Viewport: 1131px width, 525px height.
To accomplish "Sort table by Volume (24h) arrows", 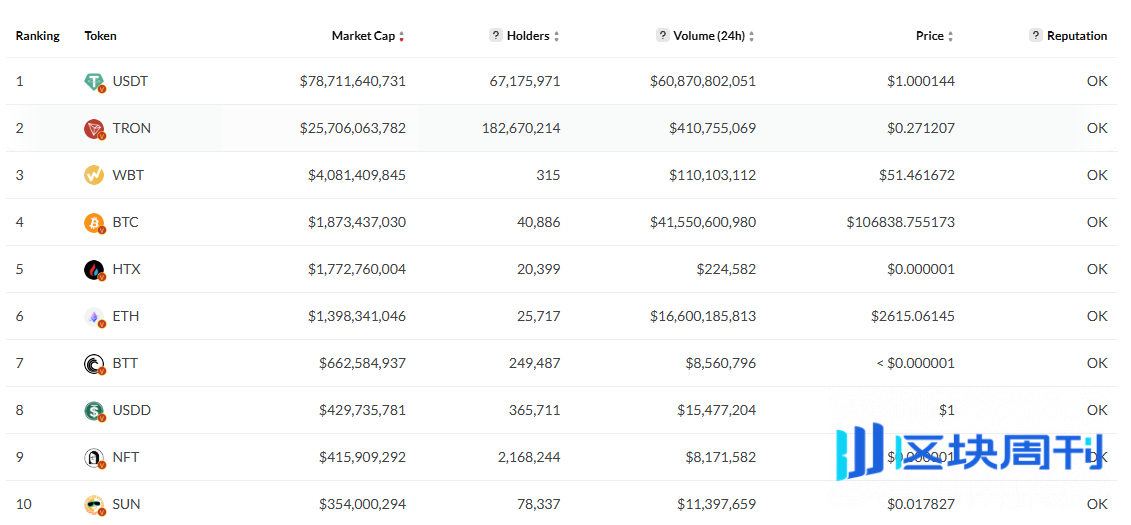I will (752, 36).
